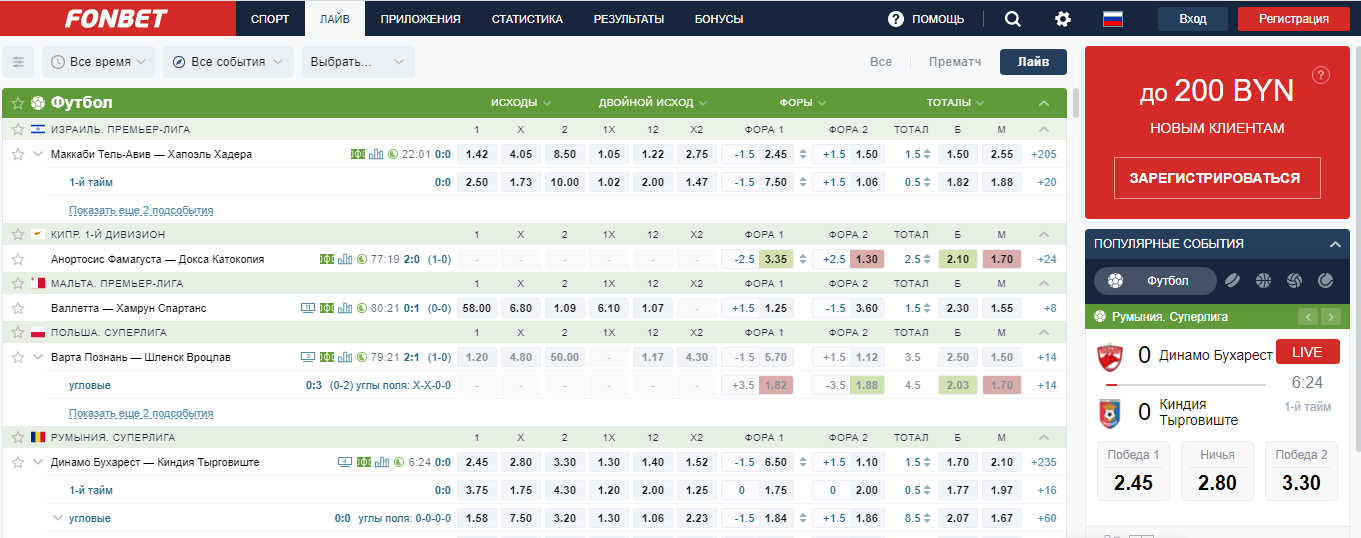Open the БОНУСЫ menu
Image resolution: width=1361 pixels, height=538 pixels.
coord(719,19)
